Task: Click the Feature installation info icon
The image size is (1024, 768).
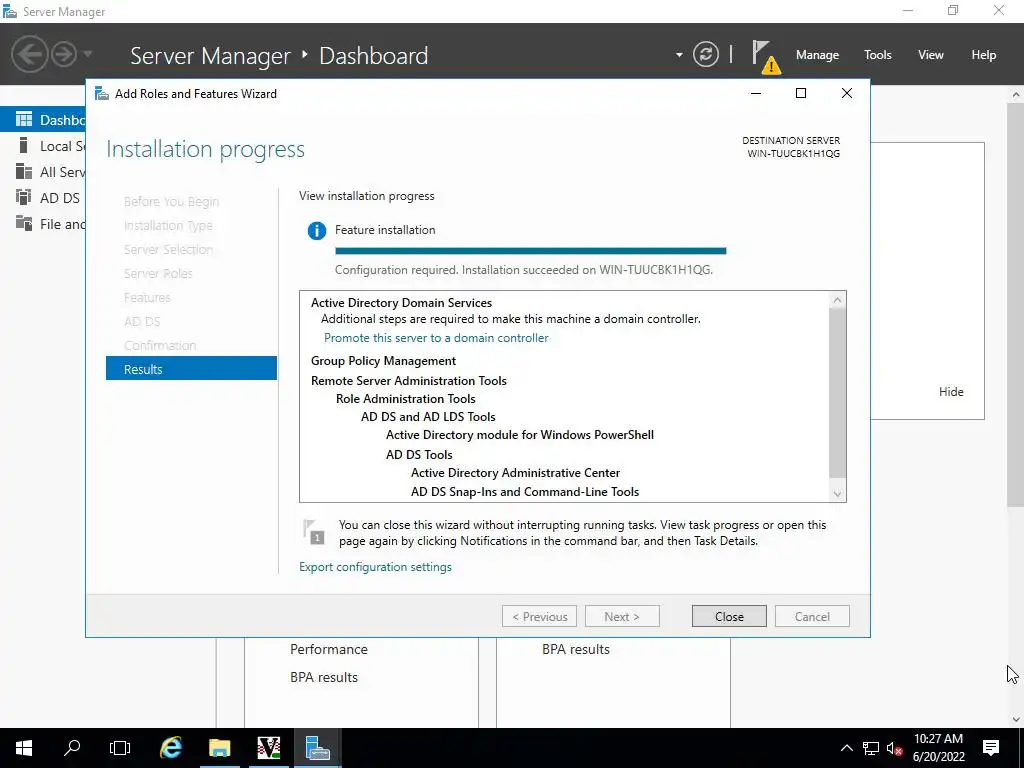Action: click(x=317, y=231)
